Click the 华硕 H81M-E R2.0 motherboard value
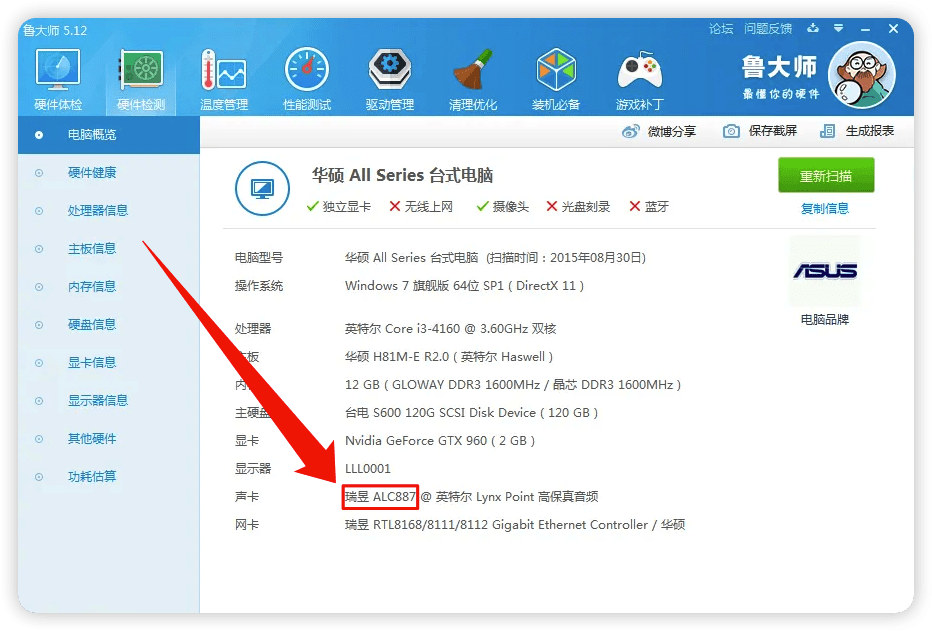Image resolution: width=932 pixels, height=631 pixels. pos(449,356)
